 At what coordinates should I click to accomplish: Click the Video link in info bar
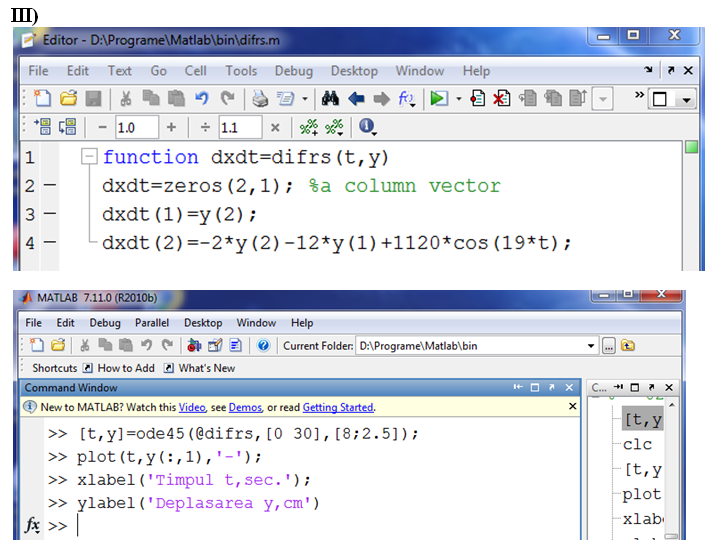click(x=192, y=407)
